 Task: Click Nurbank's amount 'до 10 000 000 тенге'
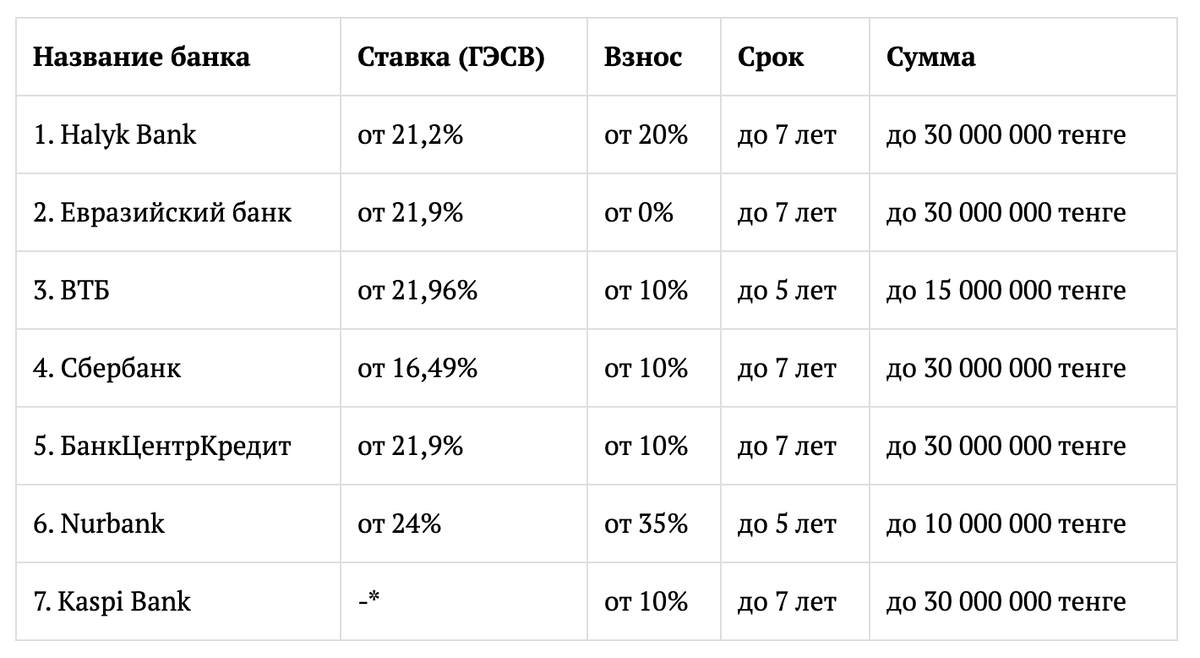tap(1005, 524)
